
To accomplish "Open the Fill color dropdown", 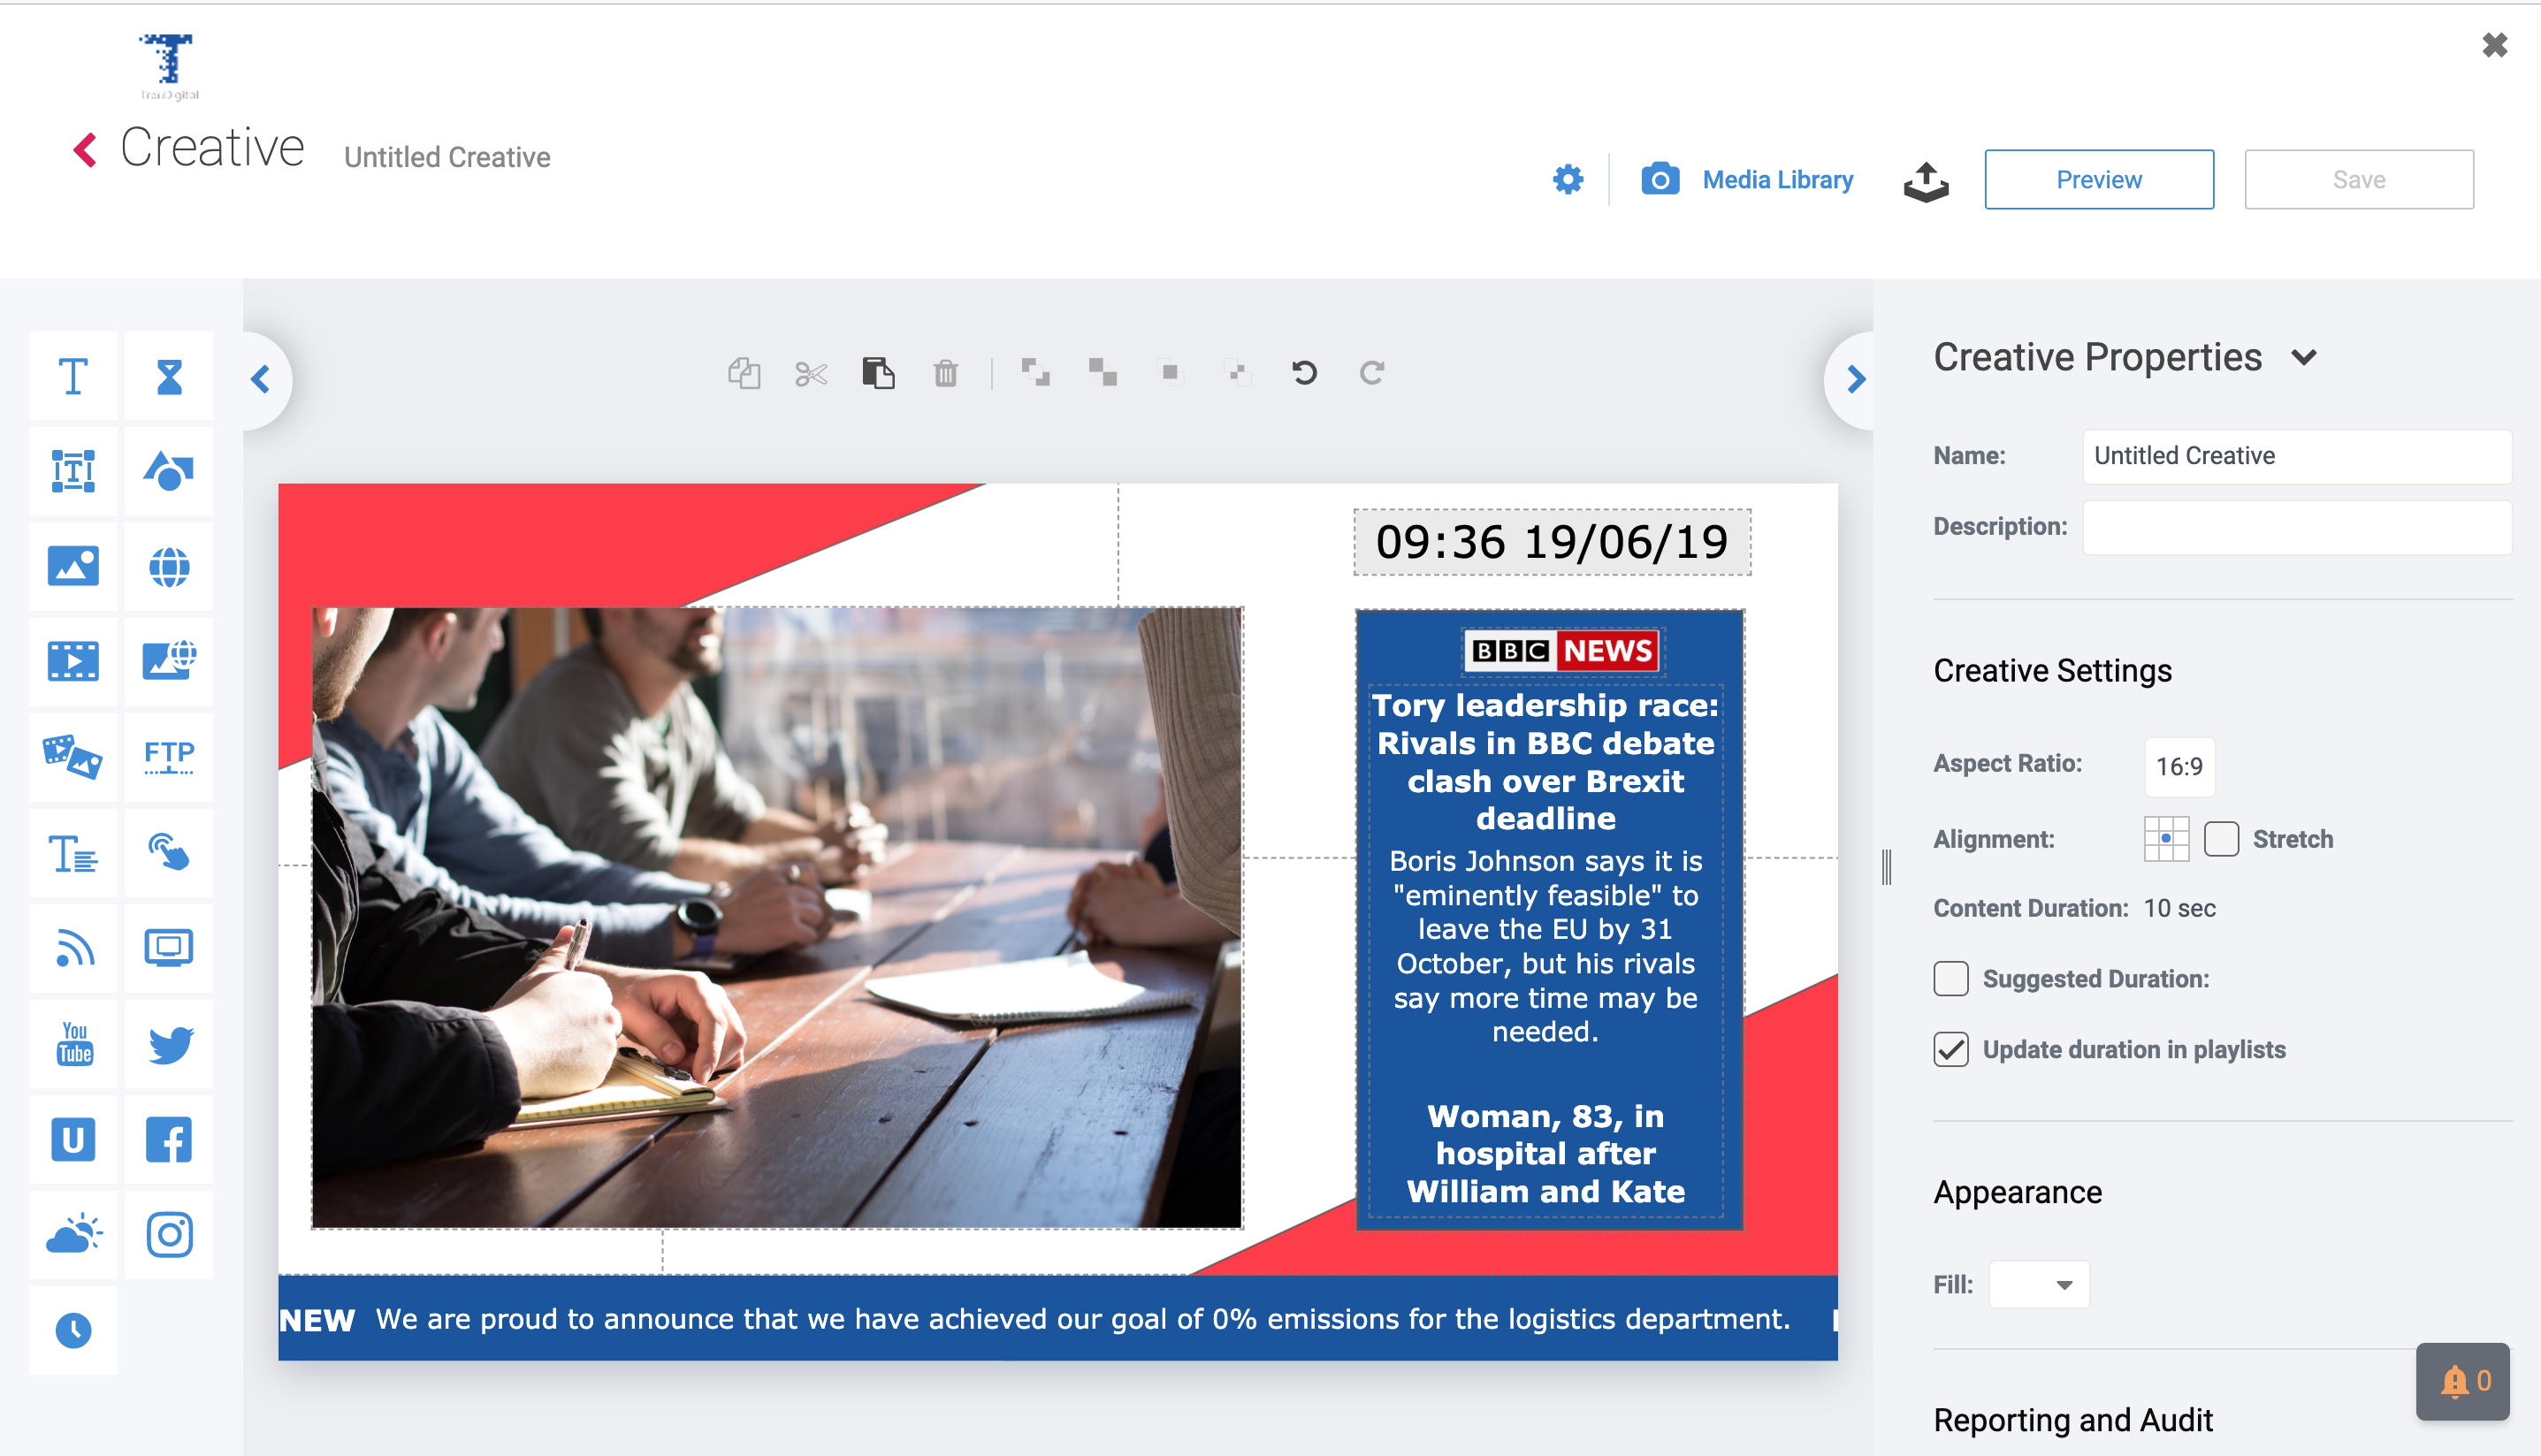I will (2038, 1284).
